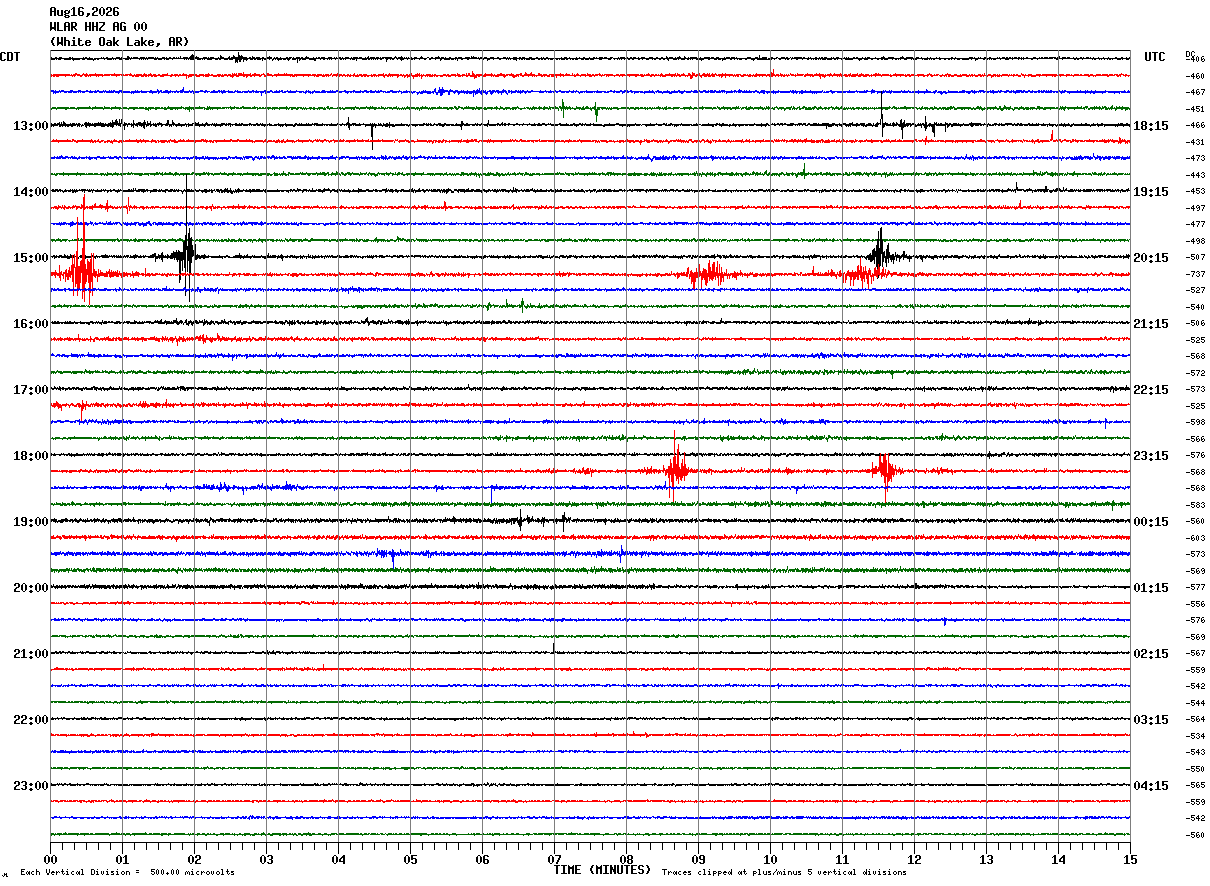The width and height of the screenshot is (1210, 886).
Task: Click the DC offset value '-550'
Action: coord(1195,769)
